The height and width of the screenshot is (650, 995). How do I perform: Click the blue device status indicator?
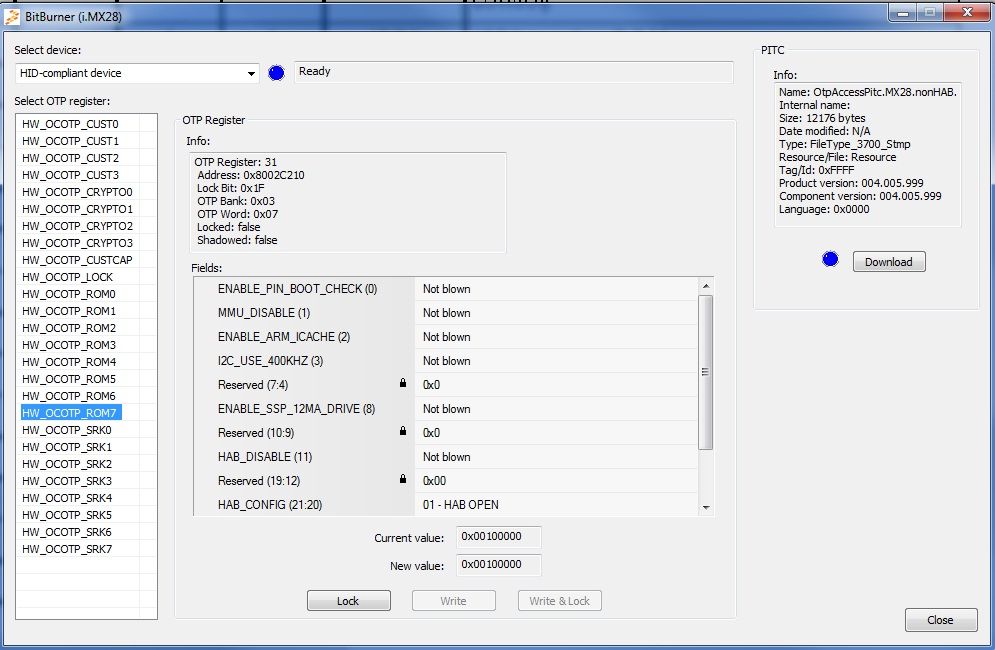point(276,73)
